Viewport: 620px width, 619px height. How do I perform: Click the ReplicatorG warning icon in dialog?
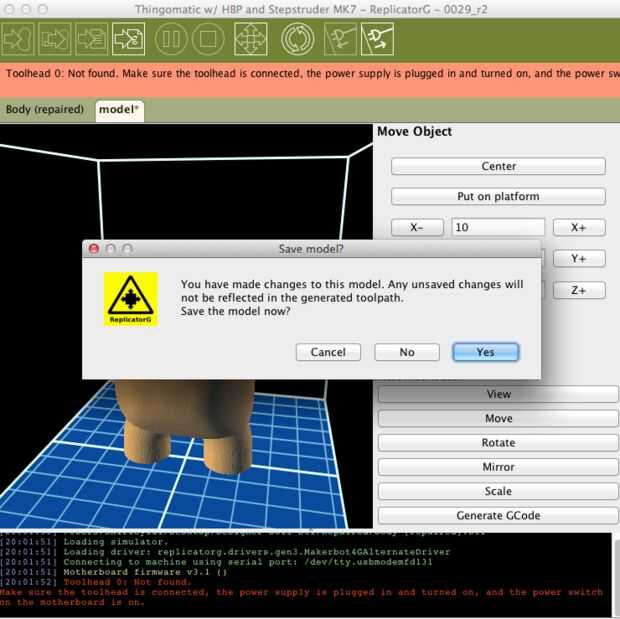click(131, 299)
